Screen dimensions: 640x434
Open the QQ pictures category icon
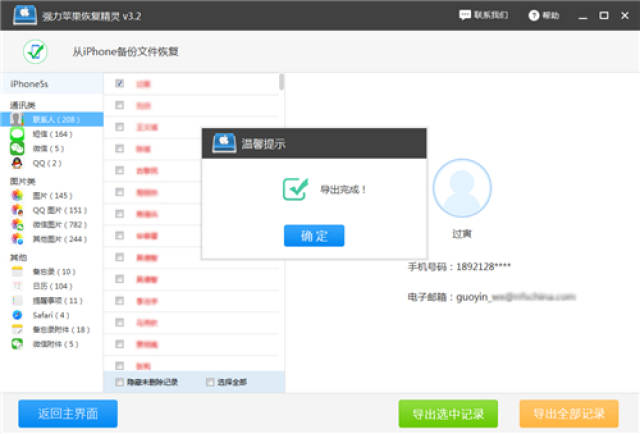click(x=17, y=210)
